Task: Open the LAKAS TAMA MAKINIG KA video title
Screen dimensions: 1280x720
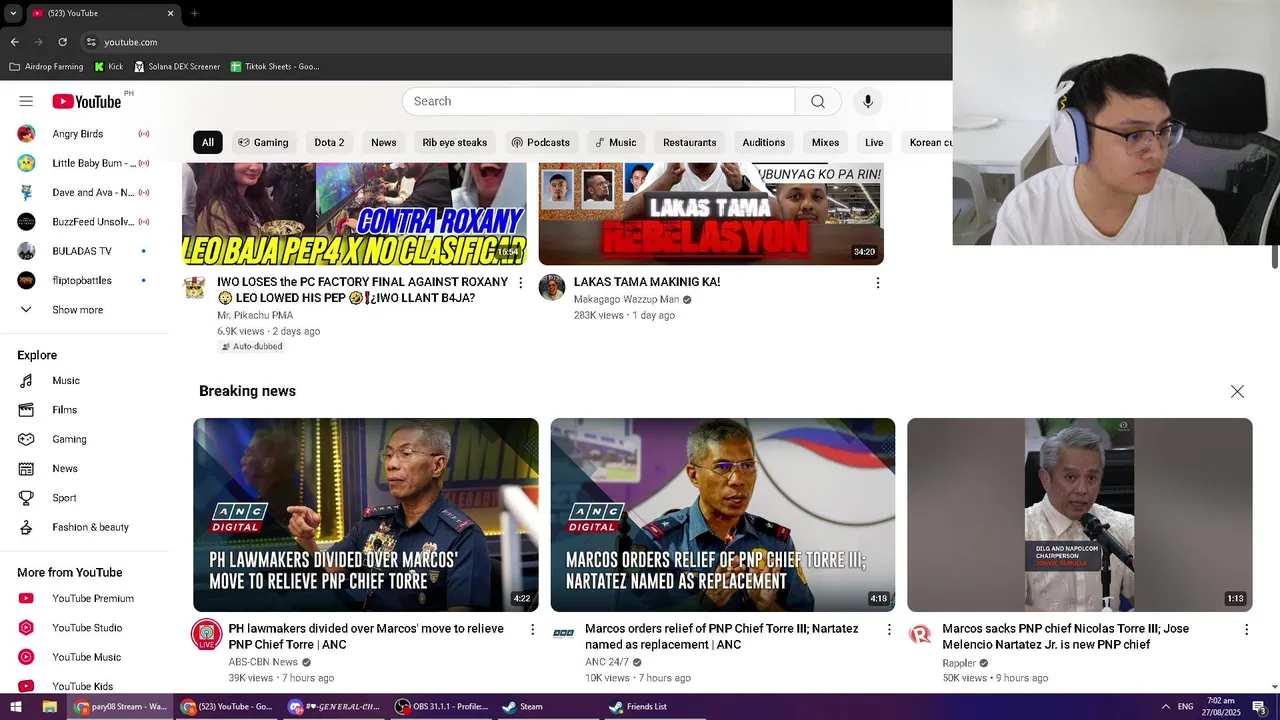Action: pos(647,282)
